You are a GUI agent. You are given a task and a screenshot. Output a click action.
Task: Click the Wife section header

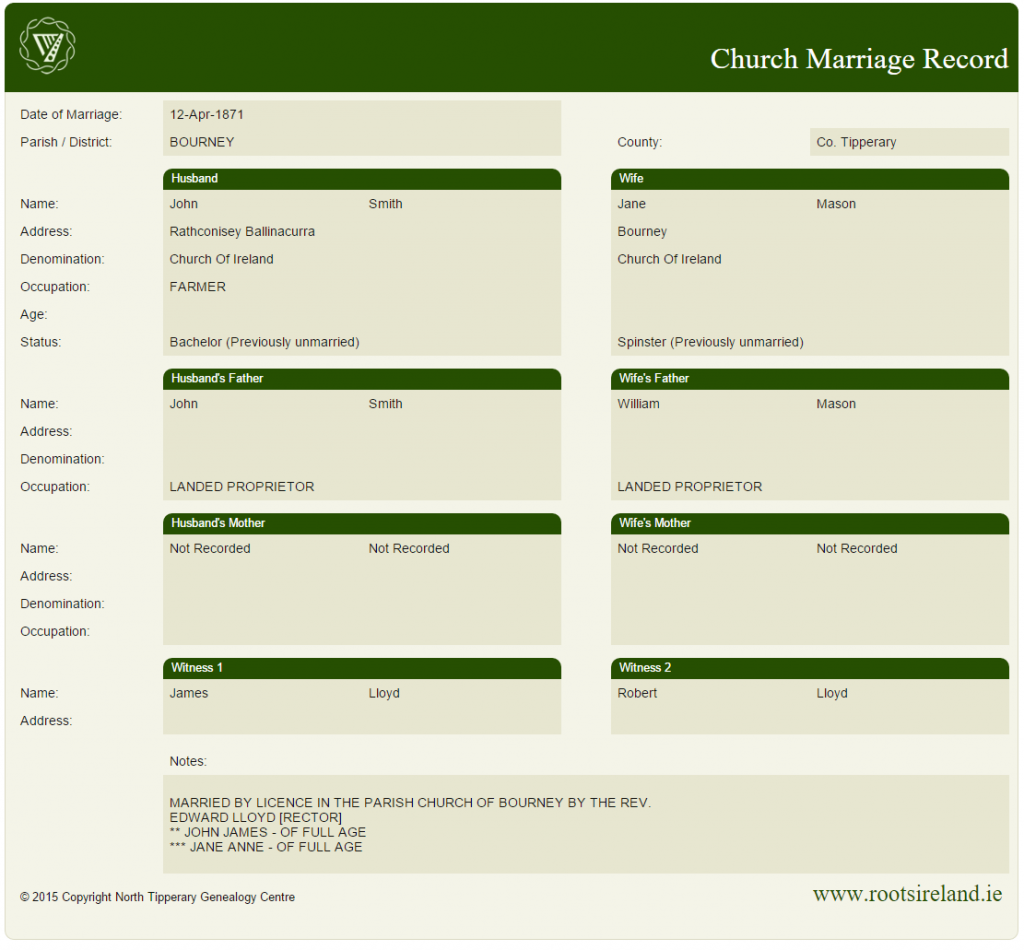[809, 179]
